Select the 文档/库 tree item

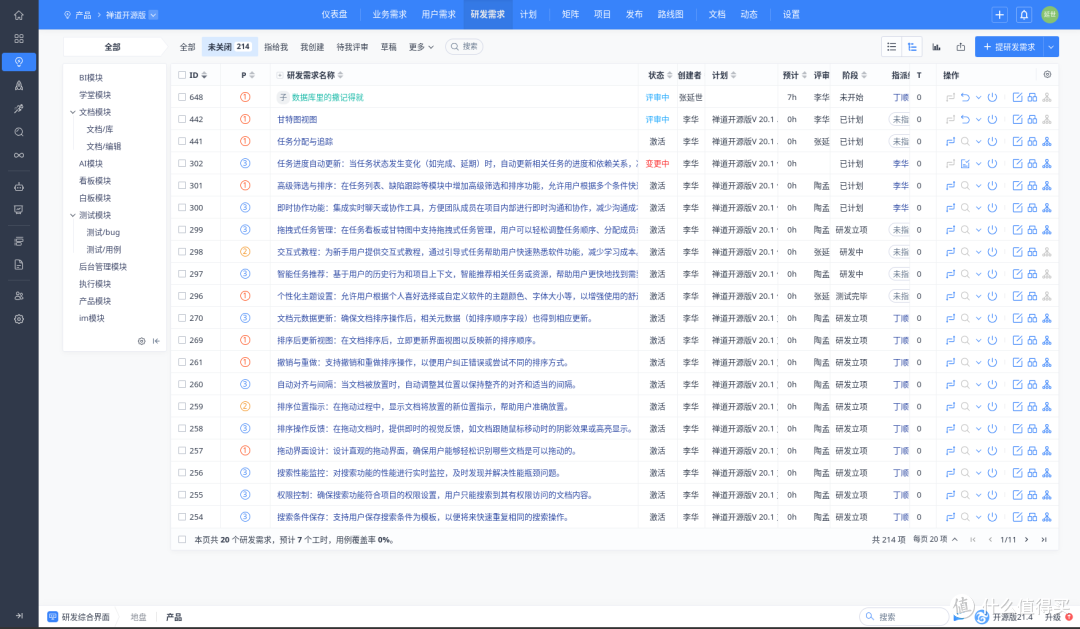pyautogui.click(x=100, y=130)
